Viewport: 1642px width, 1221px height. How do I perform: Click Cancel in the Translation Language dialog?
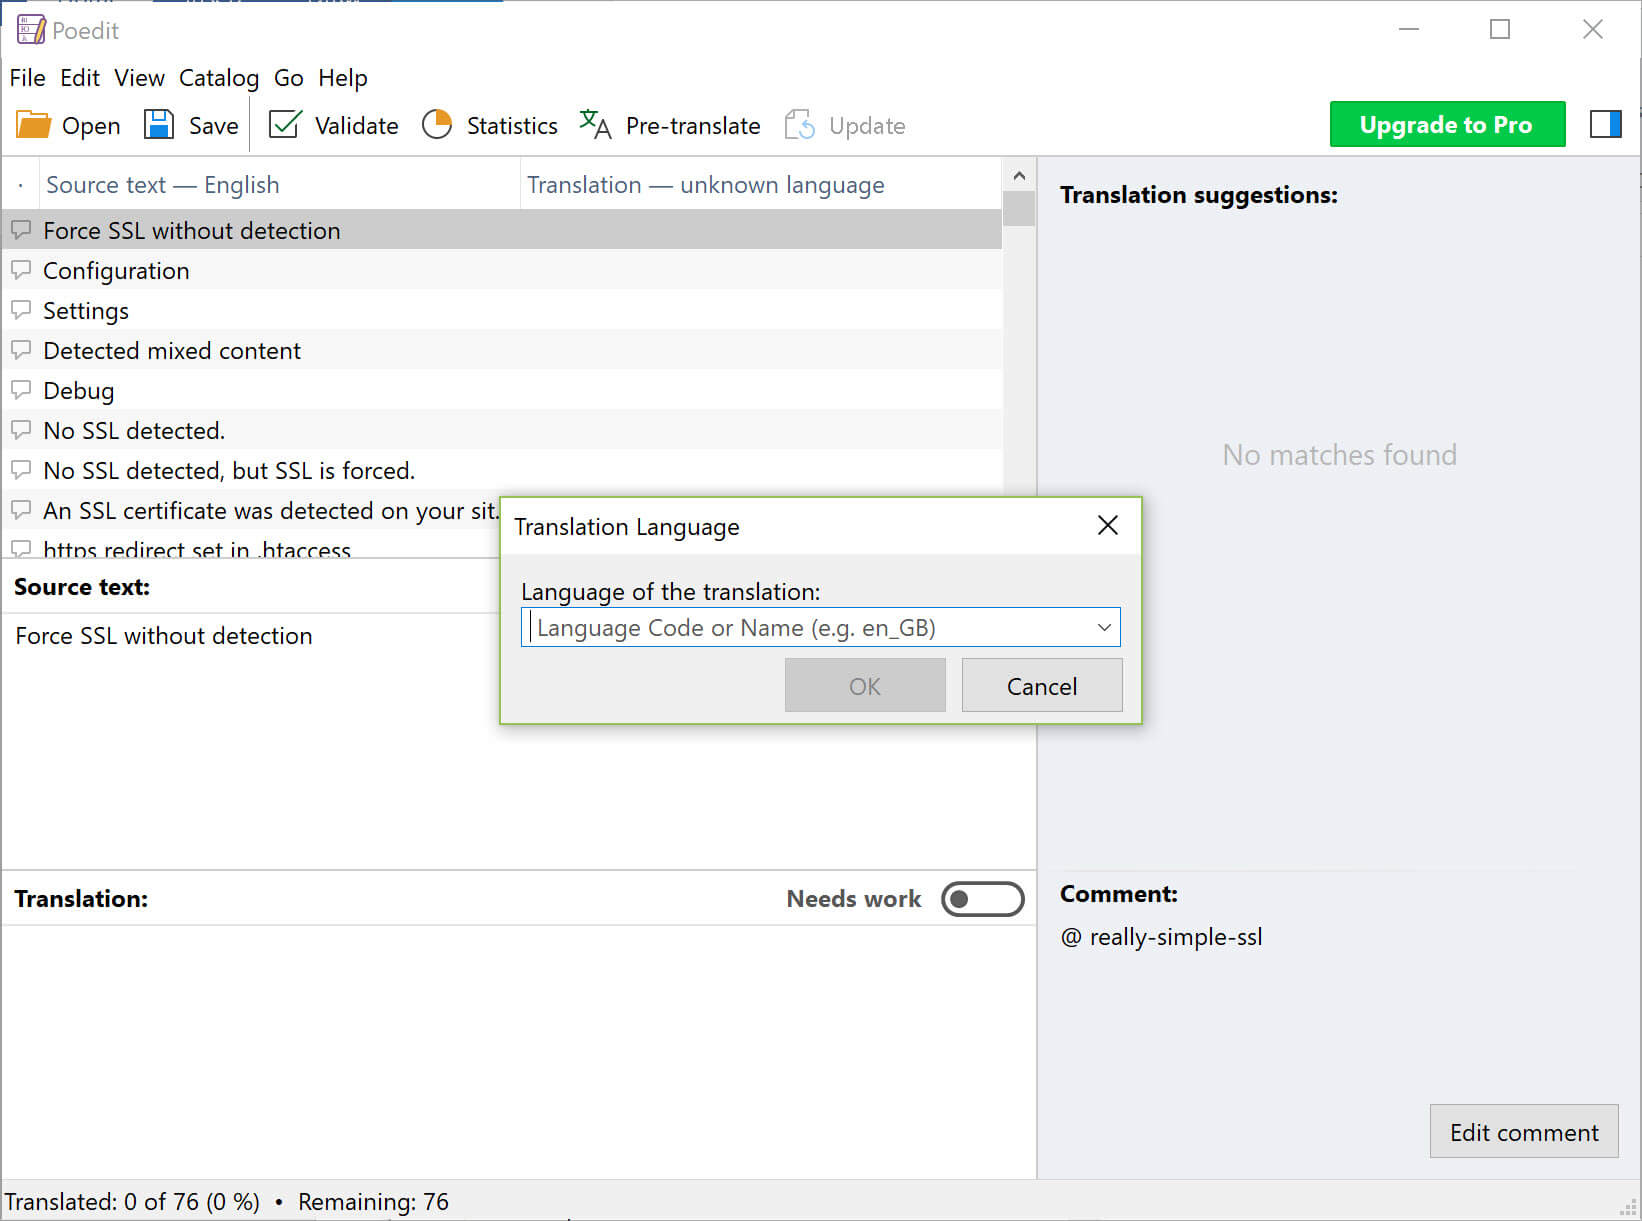click(1042, 686)
